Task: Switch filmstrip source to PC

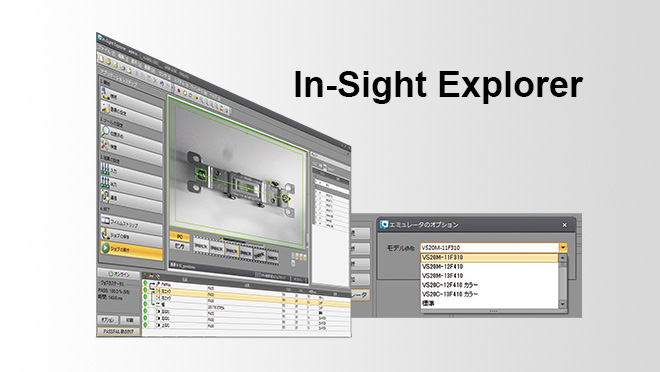Action: (180, 236)
